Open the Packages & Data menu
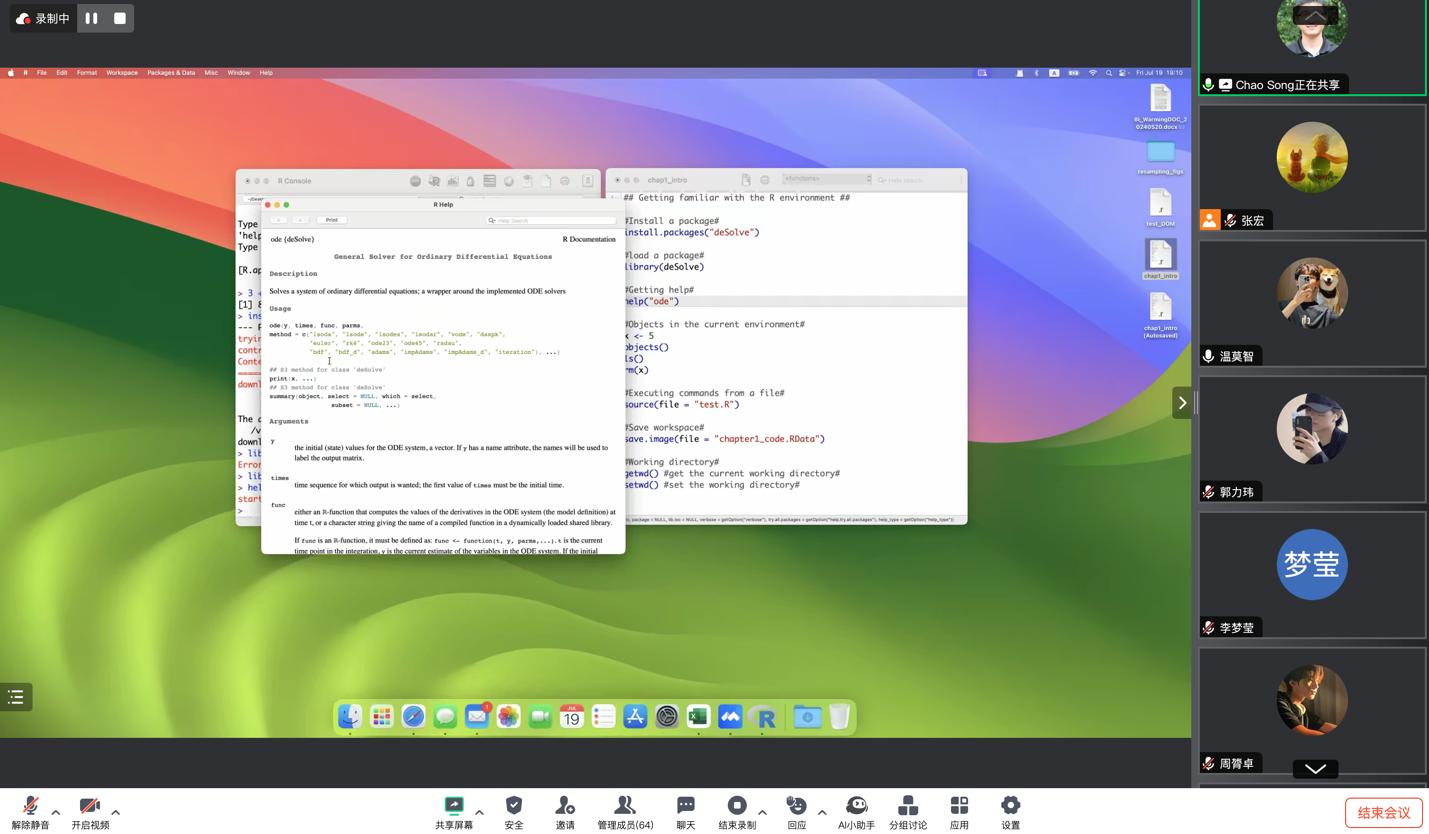The height and width of the screenshot is (834, 1429). [x=171, y=73]
